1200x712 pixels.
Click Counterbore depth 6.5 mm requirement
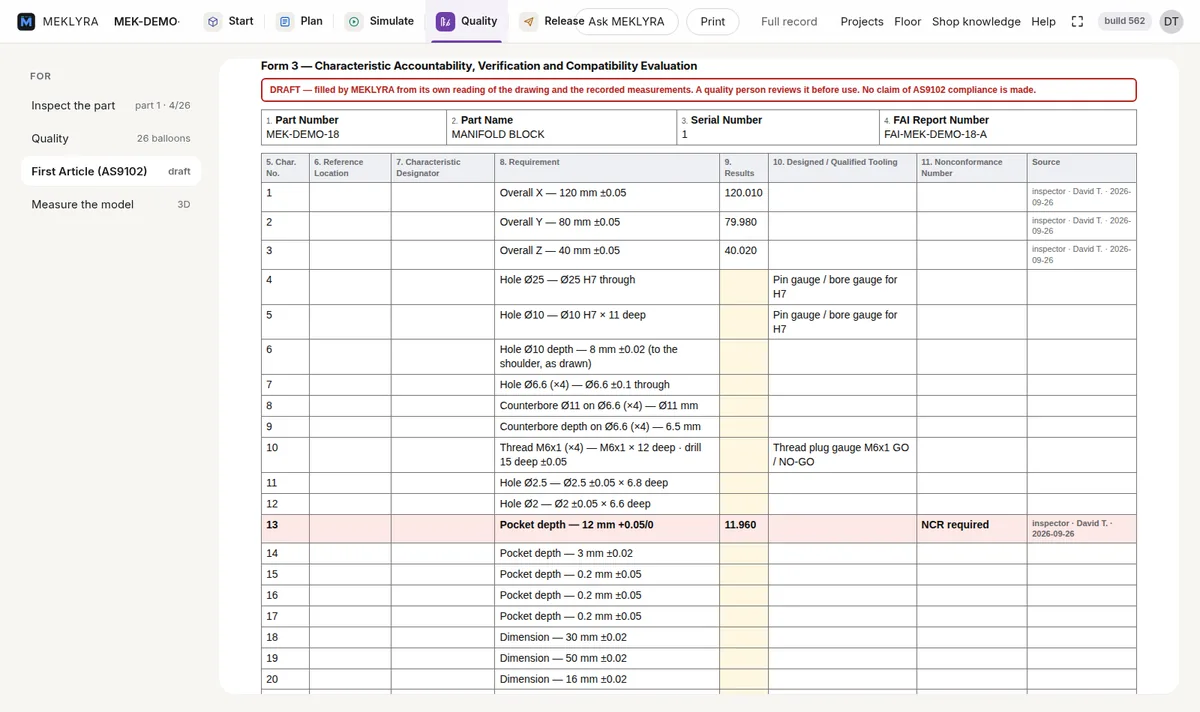point(600,427)
